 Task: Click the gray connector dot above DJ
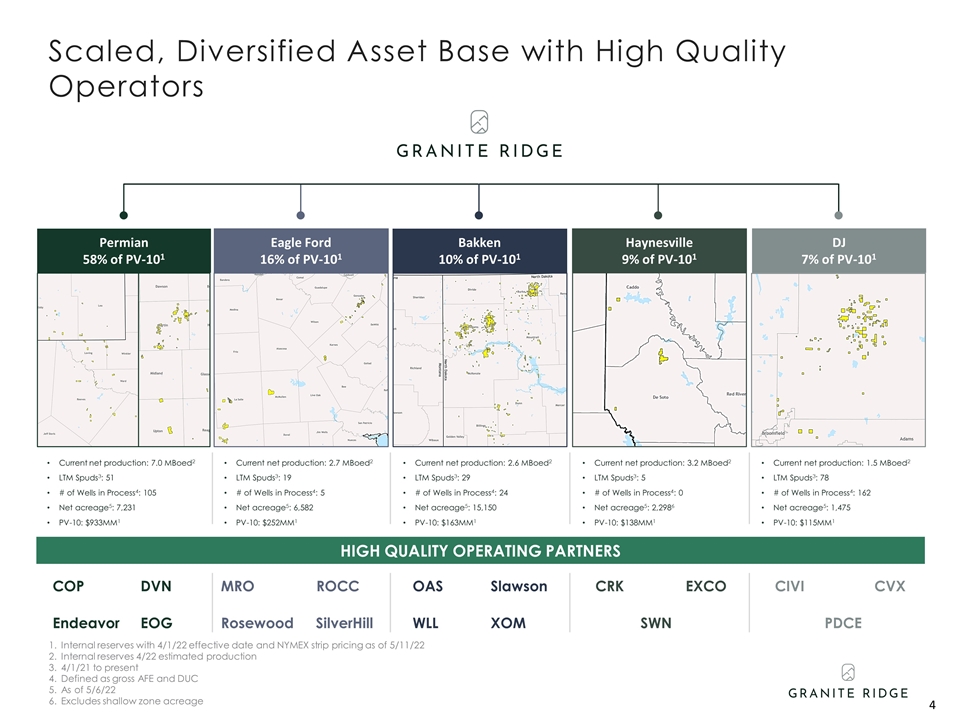pyautogui.click(x=838, y=214)
